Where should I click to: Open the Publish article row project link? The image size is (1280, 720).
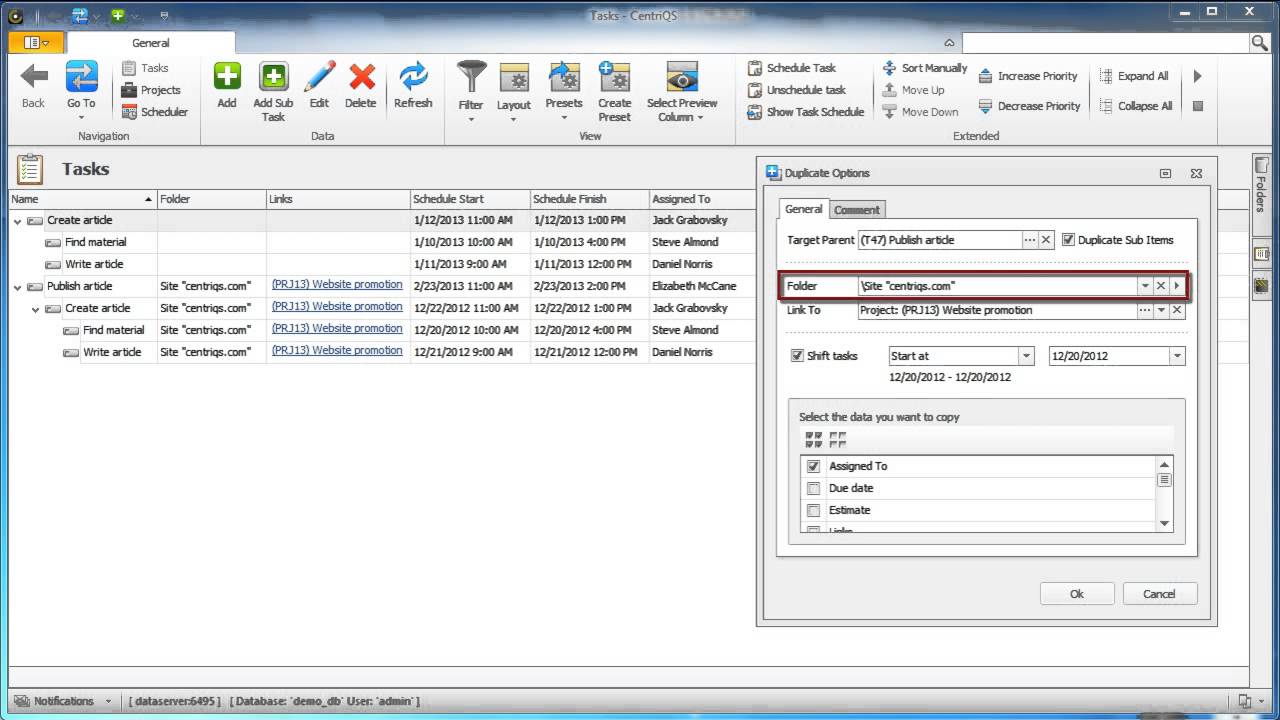(337, 285)
